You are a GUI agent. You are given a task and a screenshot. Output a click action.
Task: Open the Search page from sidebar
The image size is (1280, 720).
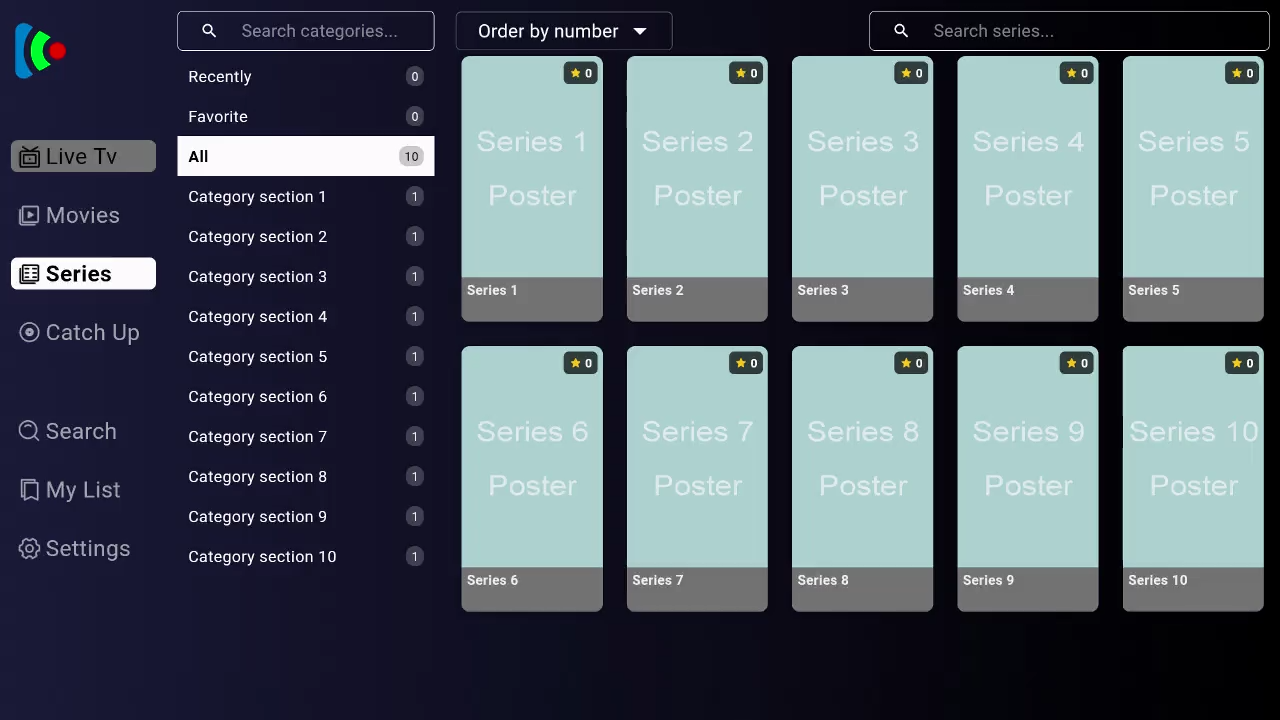(83, 431)
